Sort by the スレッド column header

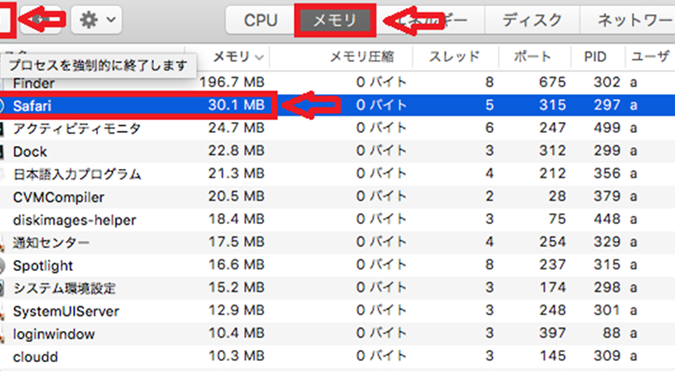click(x=454, y=57)
